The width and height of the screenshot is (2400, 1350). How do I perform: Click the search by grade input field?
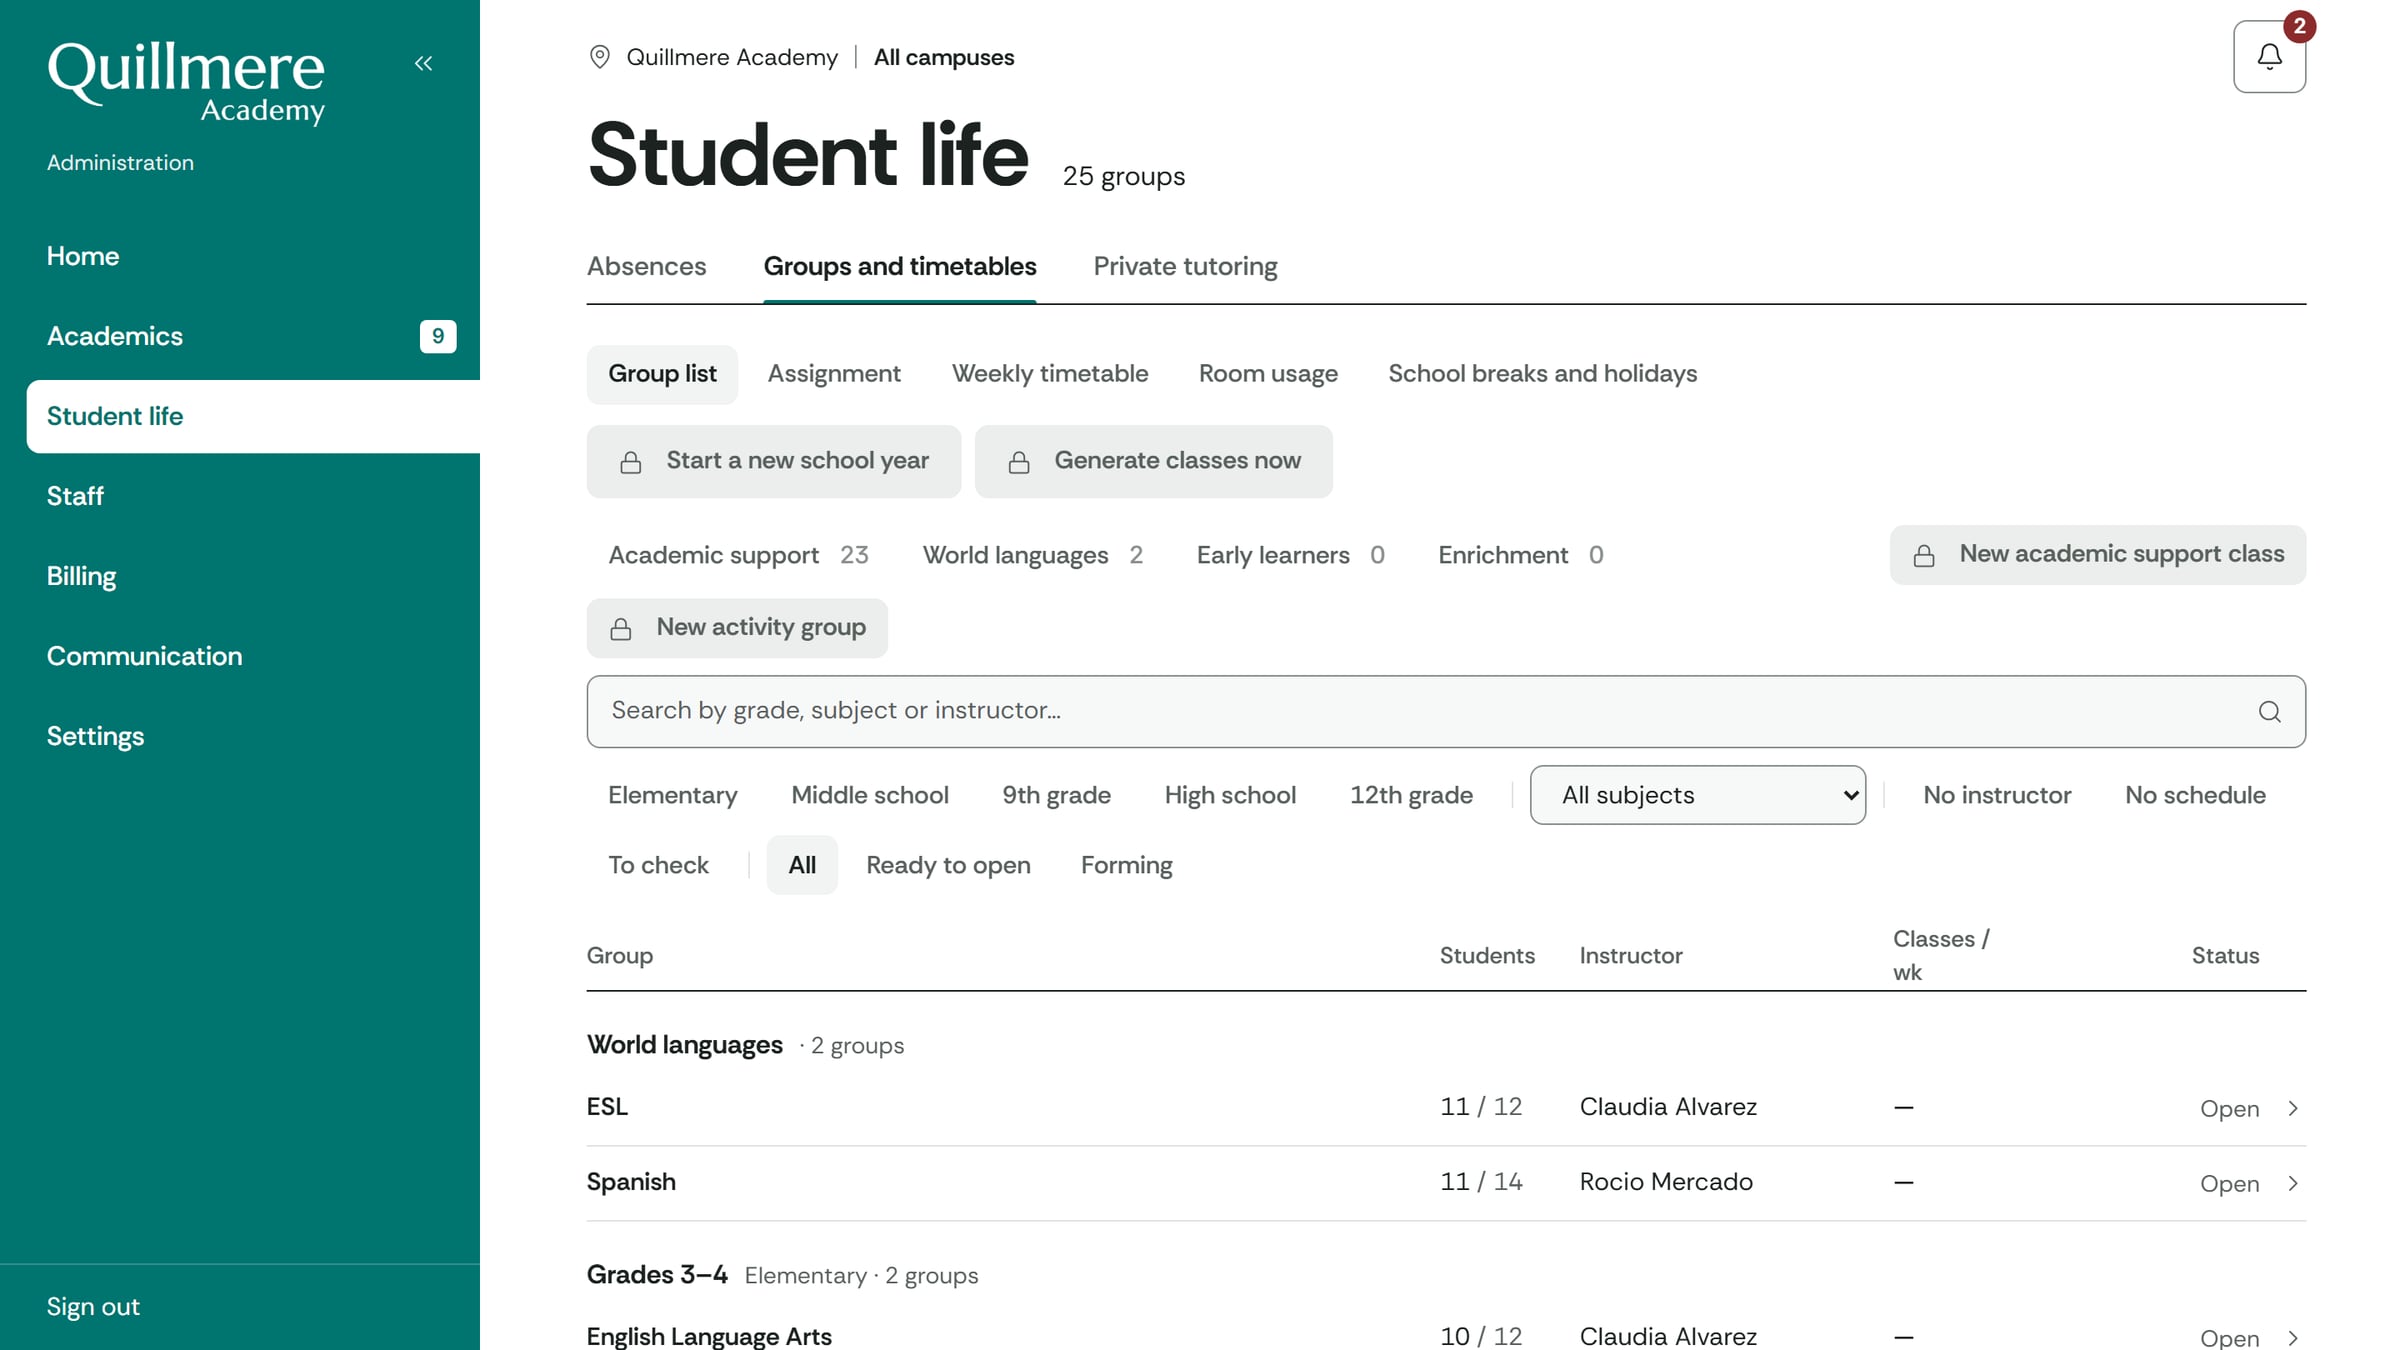tap(1446, 711)
